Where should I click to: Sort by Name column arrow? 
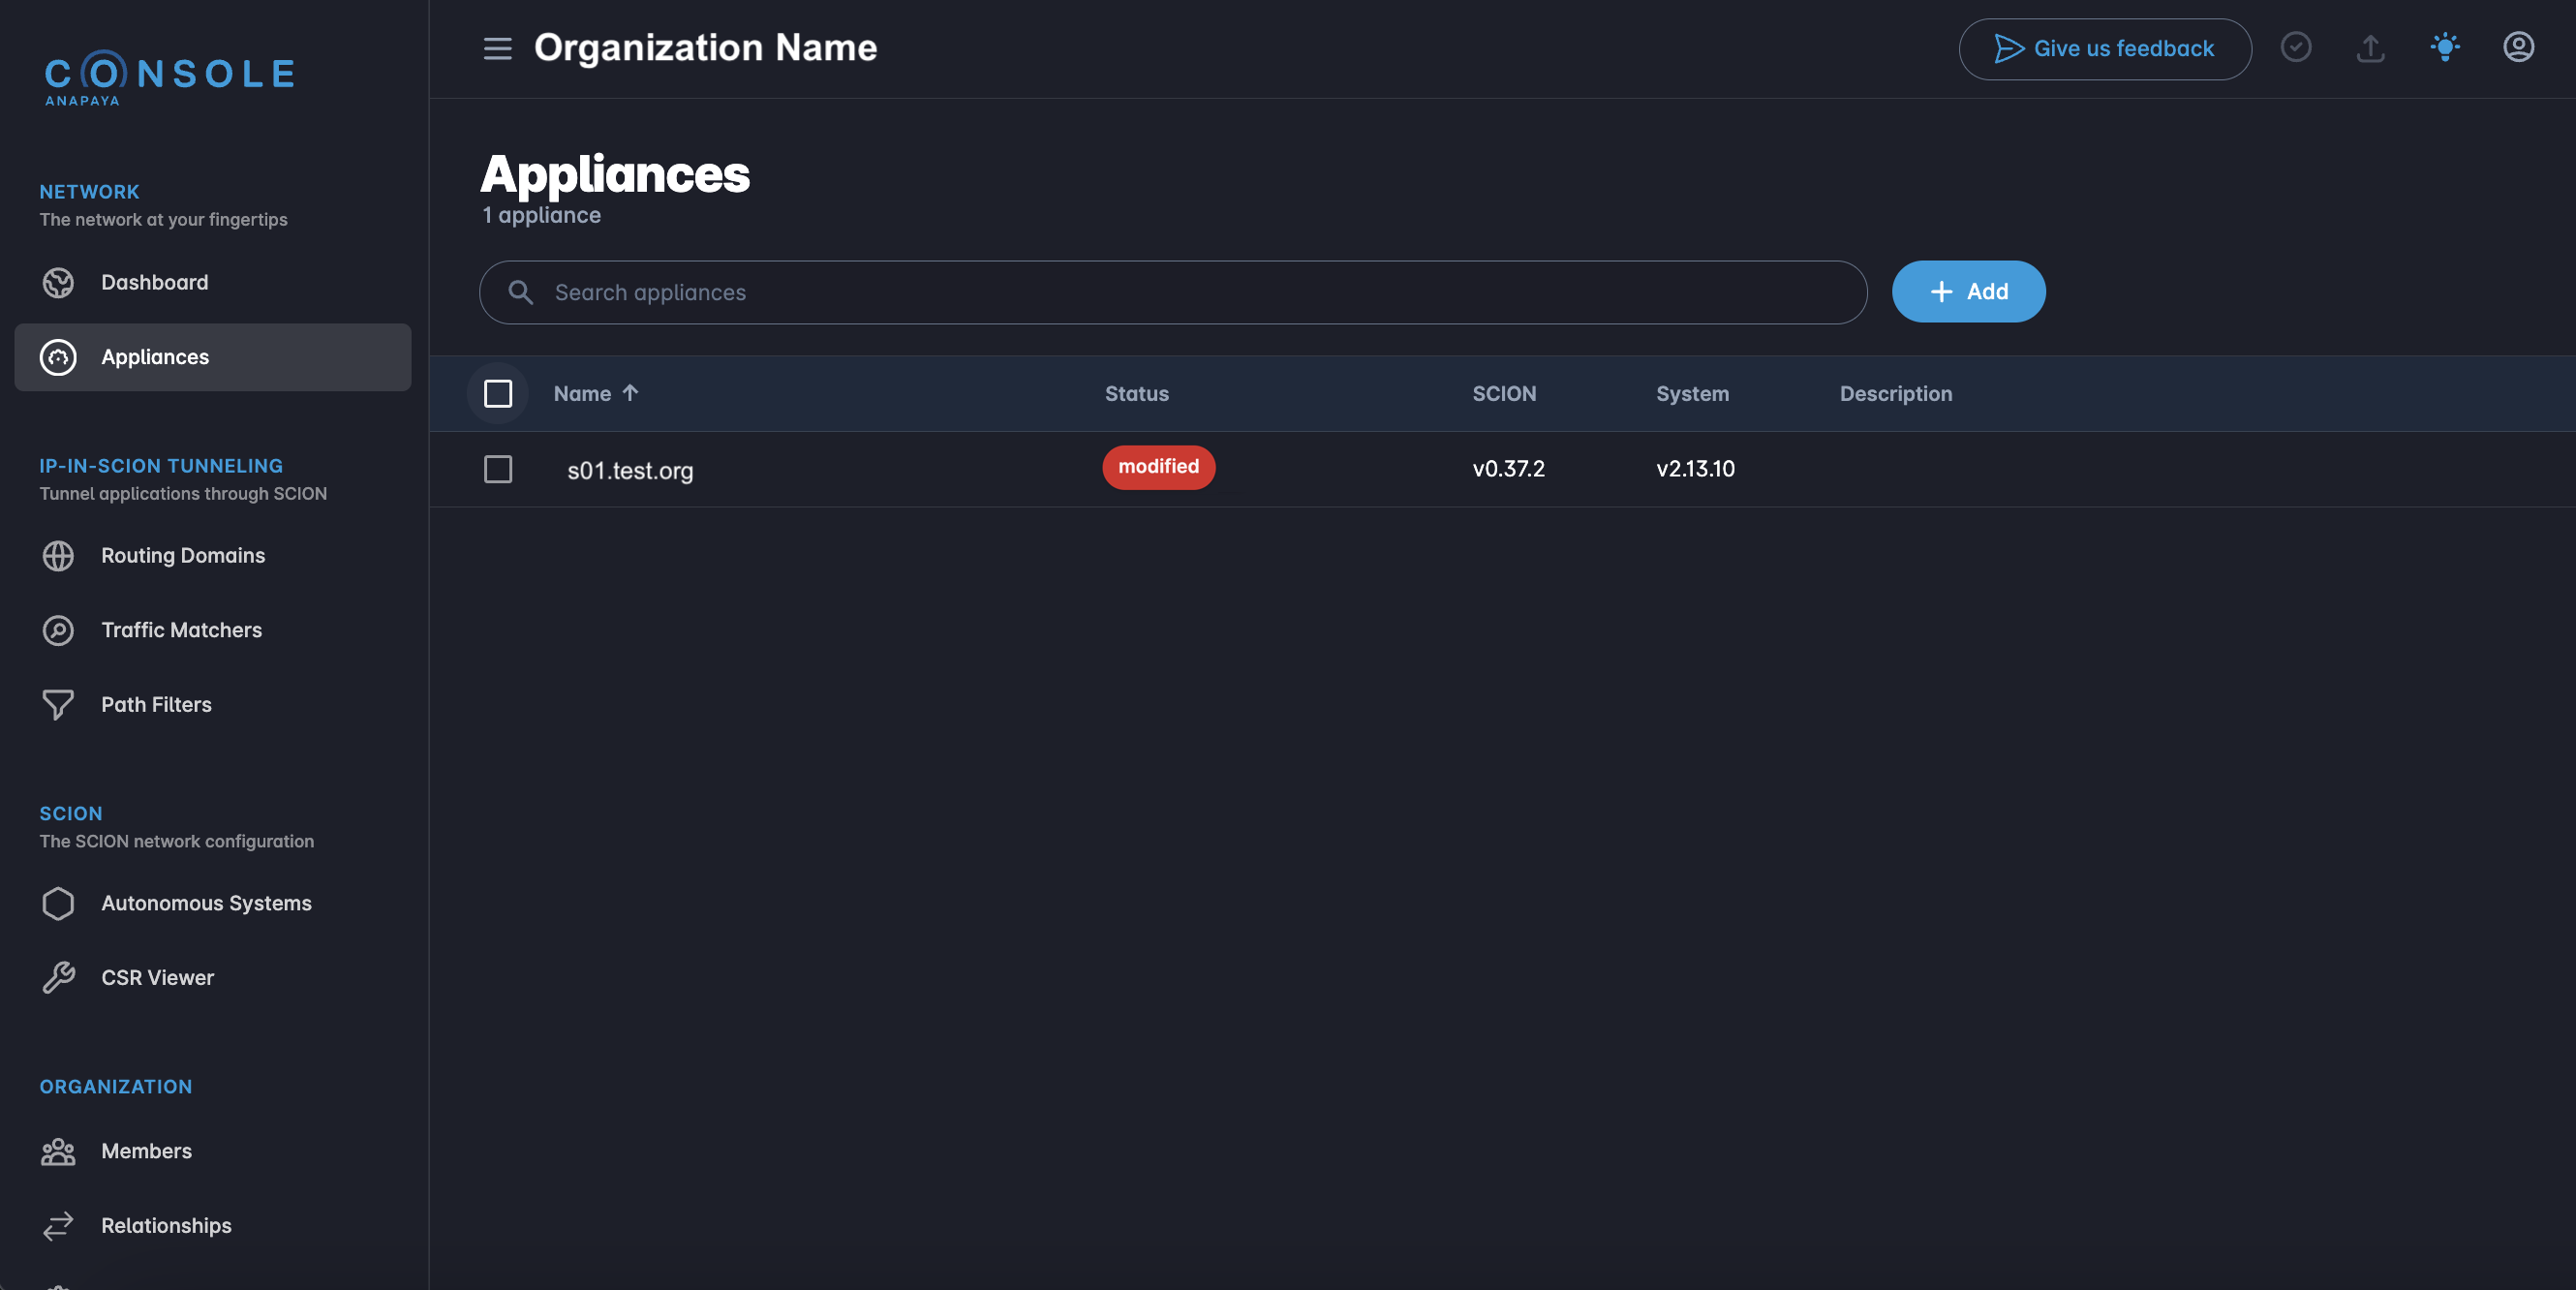[x=630, y=393]
